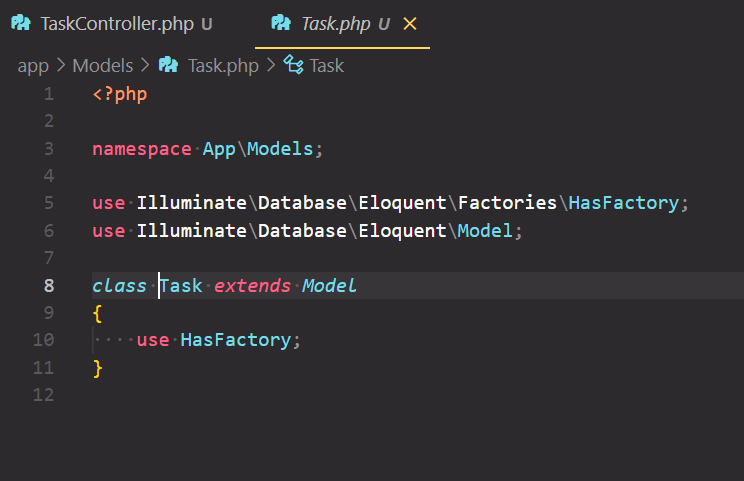The image size is (744, 481).
Task: Click the chevron between app and Models
Action: pyautogui.click(x=60, y=66)
